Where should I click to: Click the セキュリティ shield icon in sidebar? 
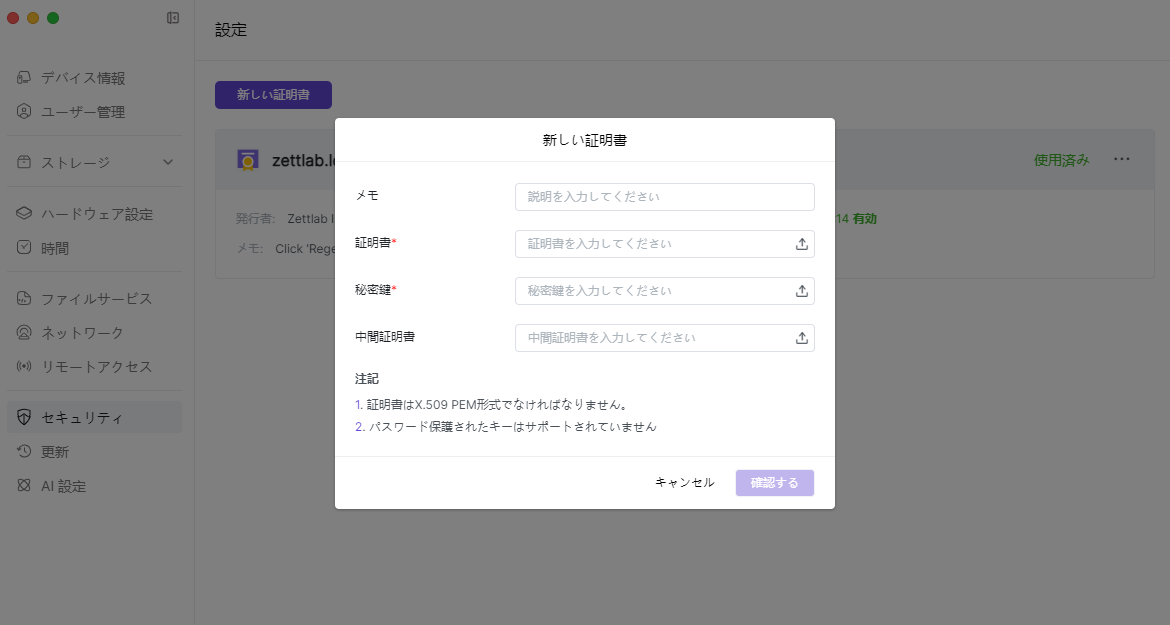(25, 418)
